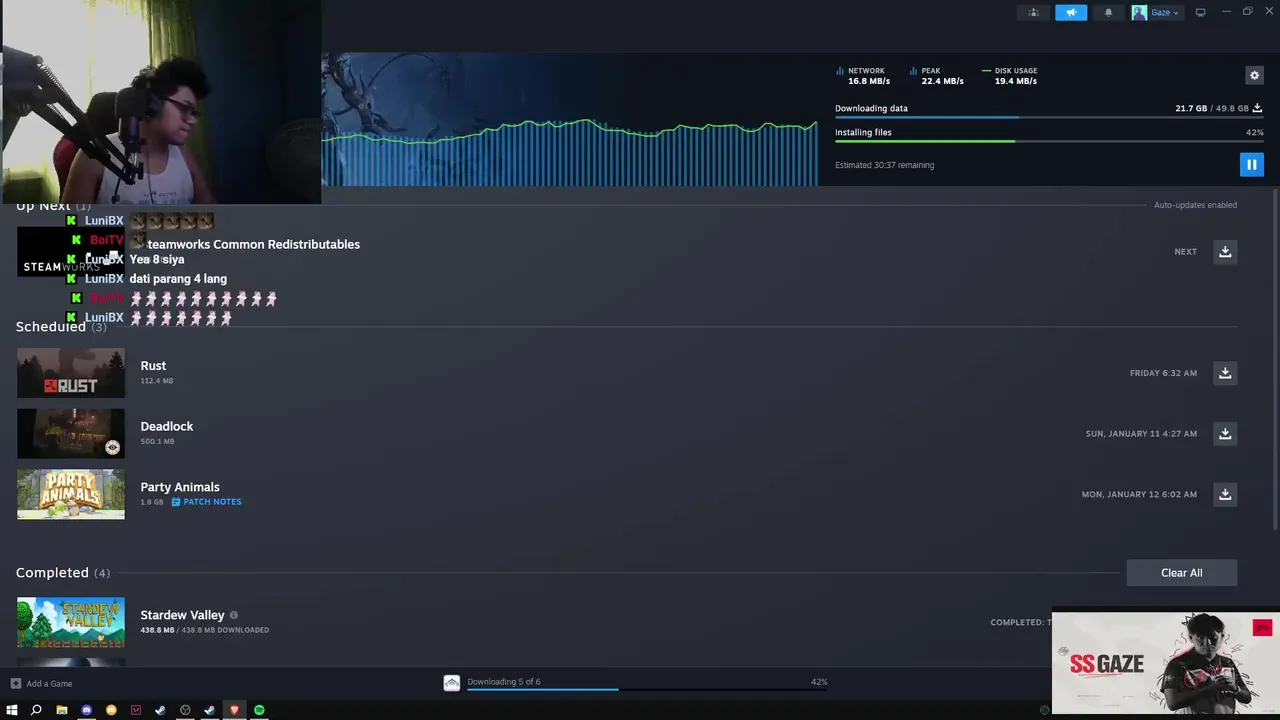This screenshot has height=720, width=1280.
Task: Click the PEAK 22.4 MB/s stat
Action: coord(937,76)
